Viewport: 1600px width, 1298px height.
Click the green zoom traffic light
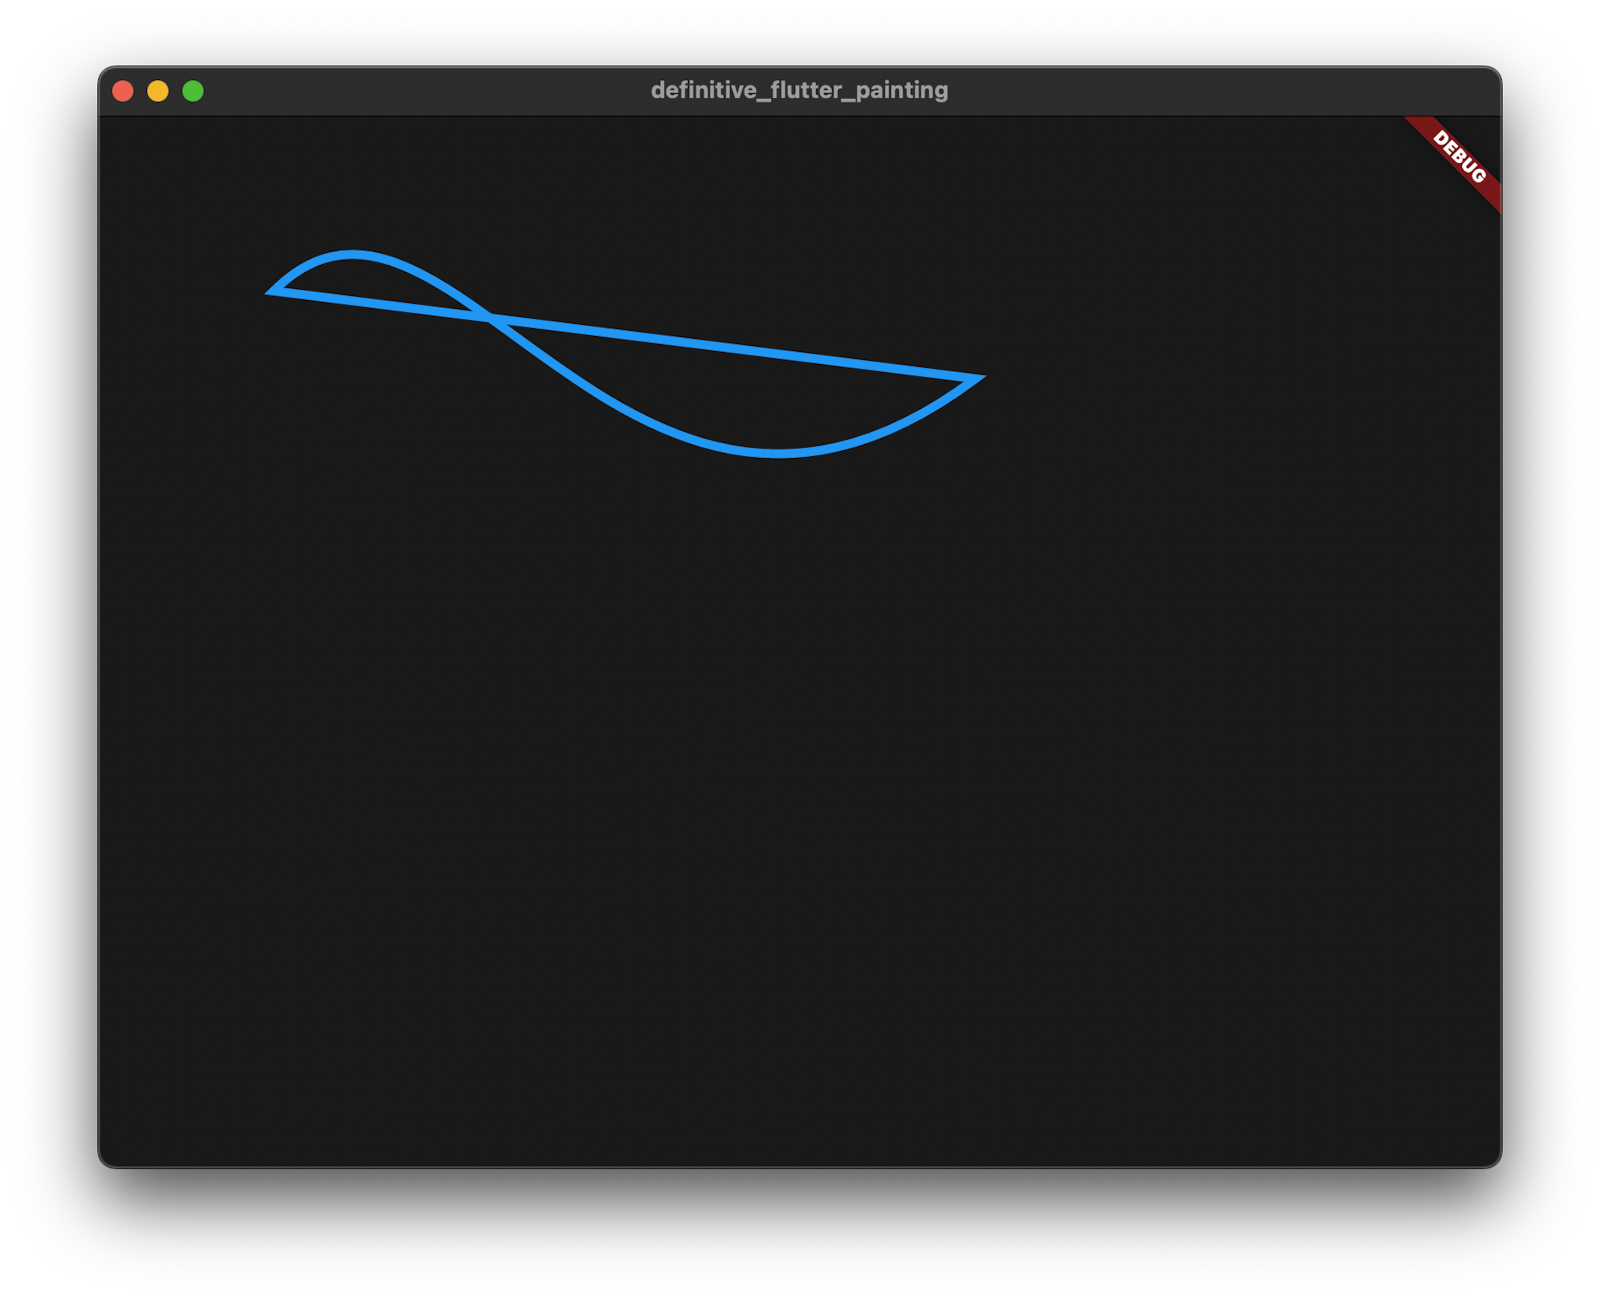192,91
